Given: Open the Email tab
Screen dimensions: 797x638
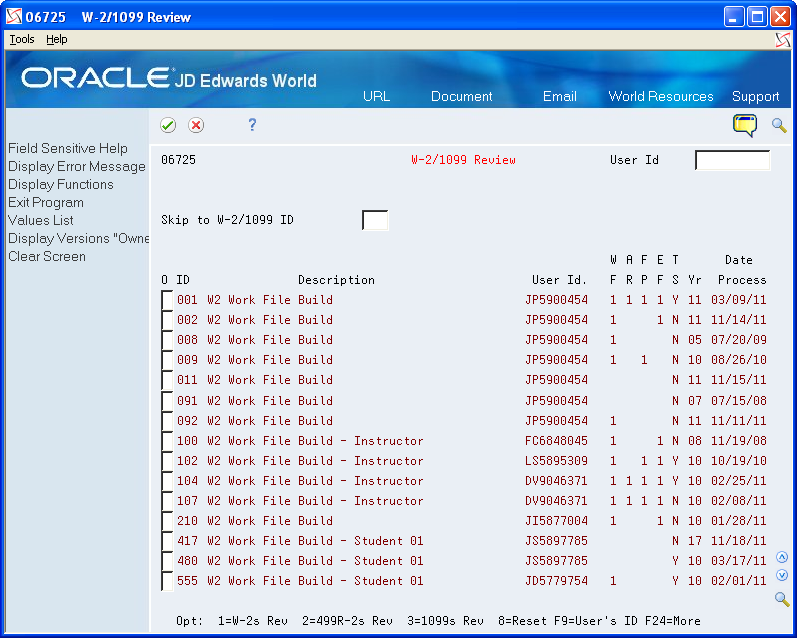Looking at the screenshot, I should [560, 96].
